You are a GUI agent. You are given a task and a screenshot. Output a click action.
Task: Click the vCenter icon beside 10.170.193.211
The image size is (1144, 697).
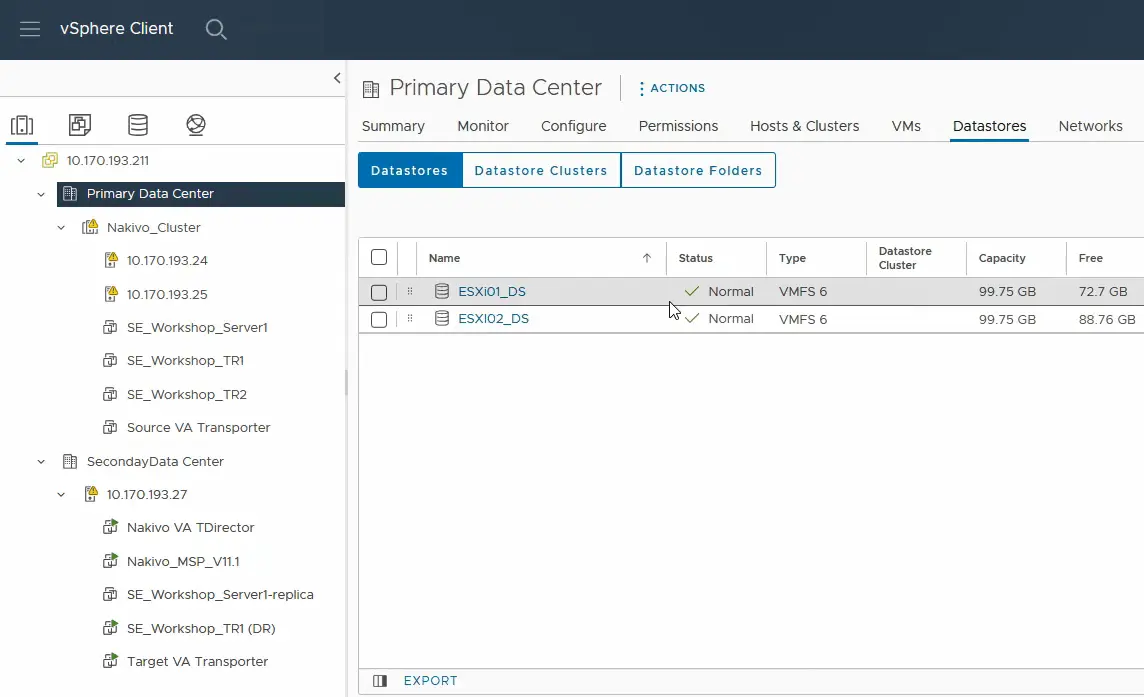coord(50,161)
